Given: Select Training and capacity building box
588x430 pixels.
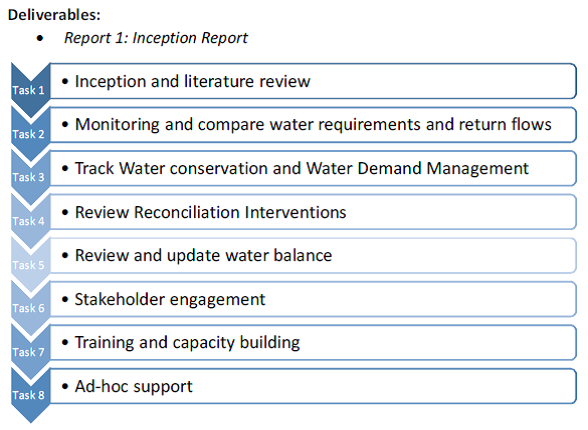Looking at the screenshot, I should (x=313, y=342).
